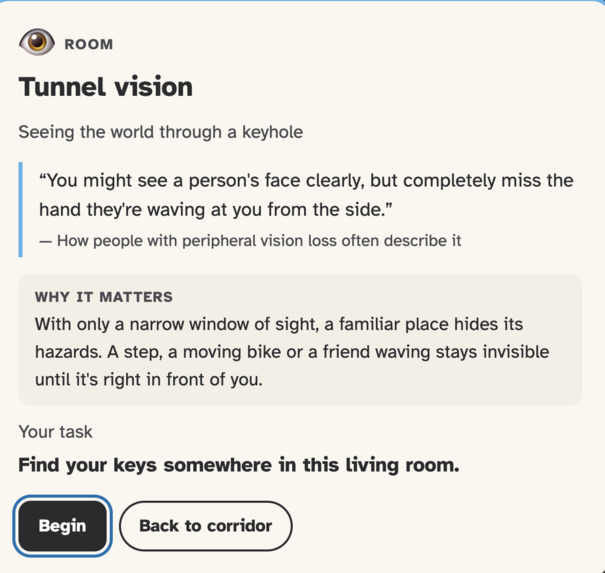Viewport: 605px width, 573px height.
Task: Click the Begin button
Action: coord(63,526)
